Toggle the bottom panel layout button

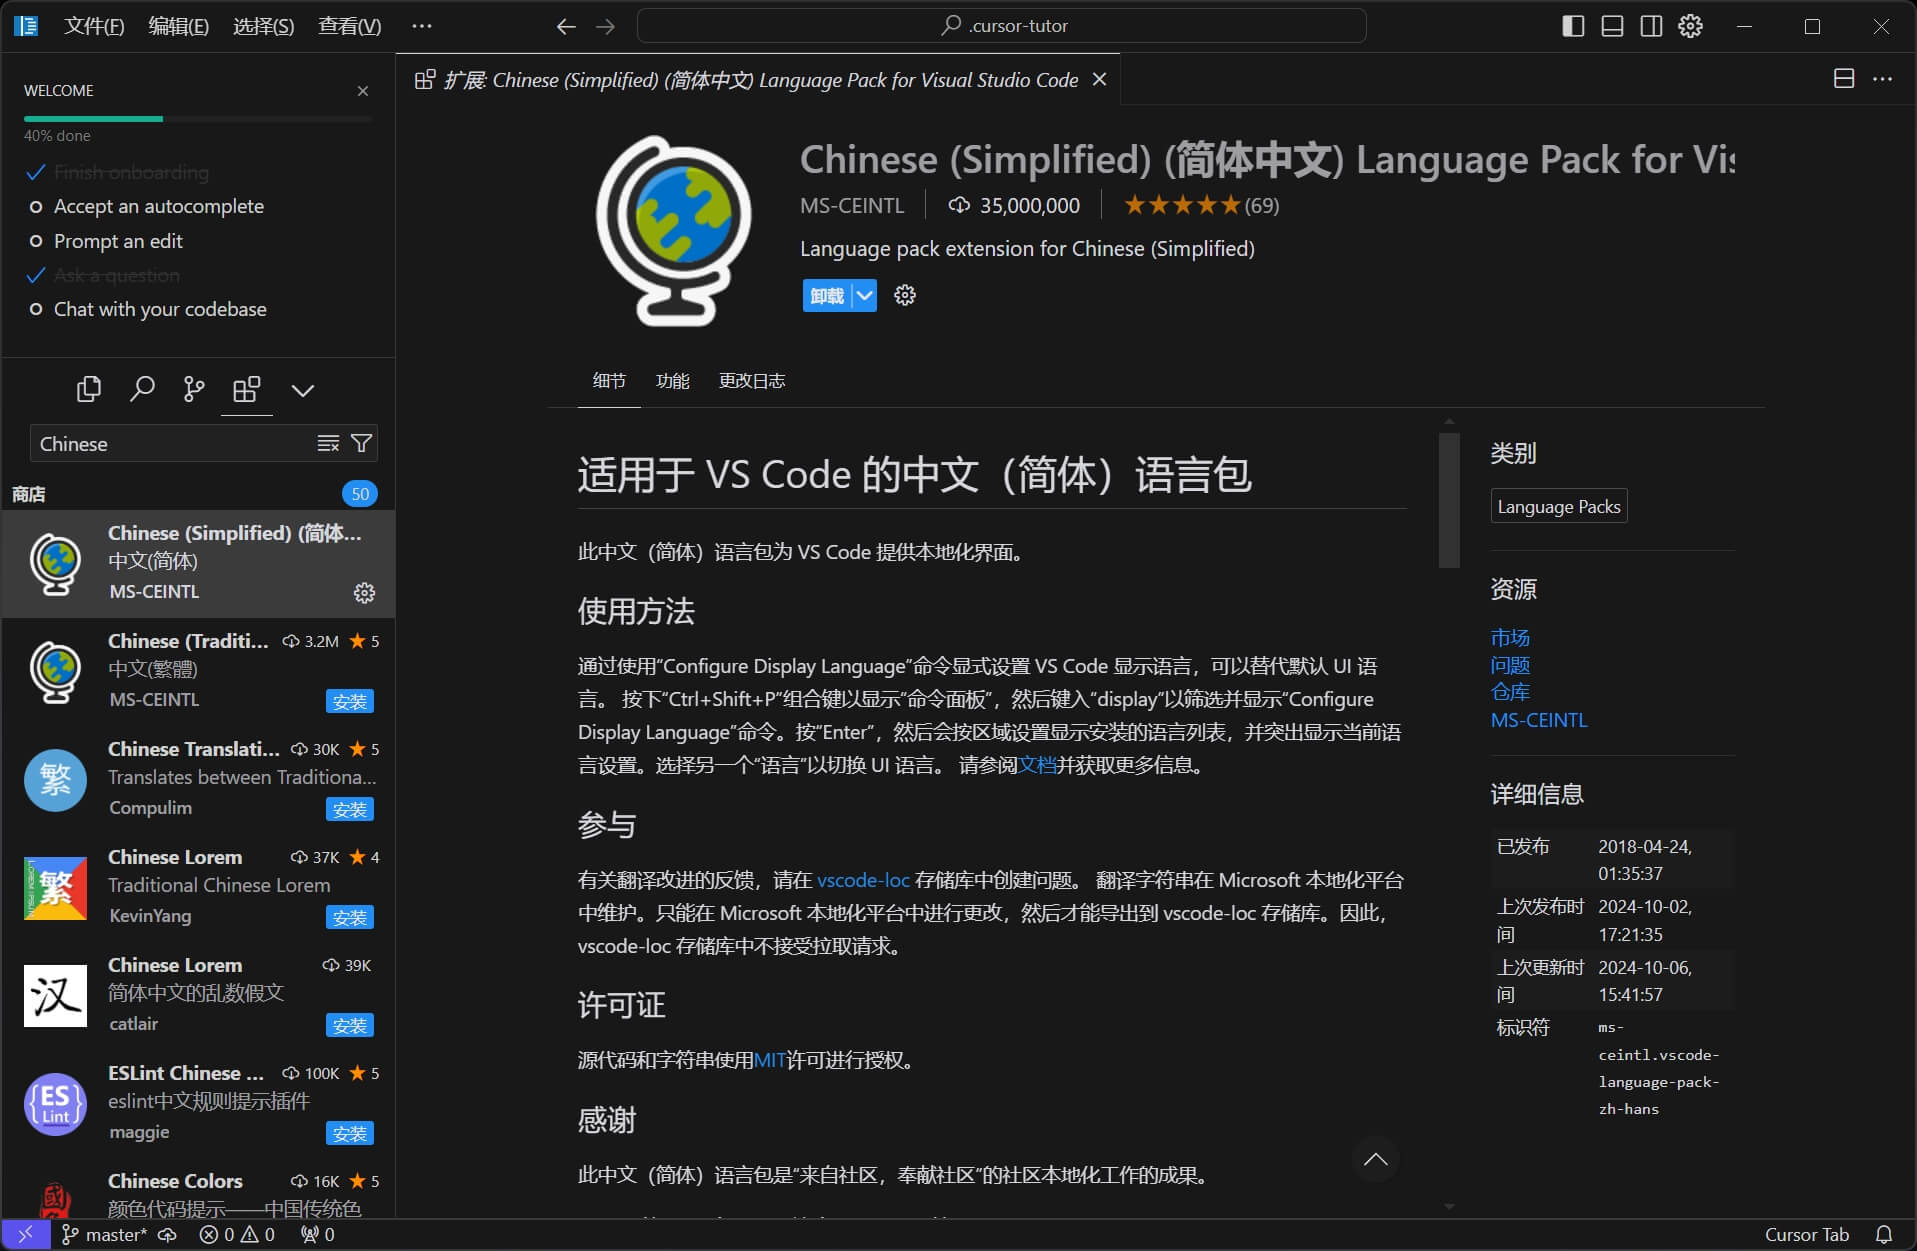tap(1612, 26)
